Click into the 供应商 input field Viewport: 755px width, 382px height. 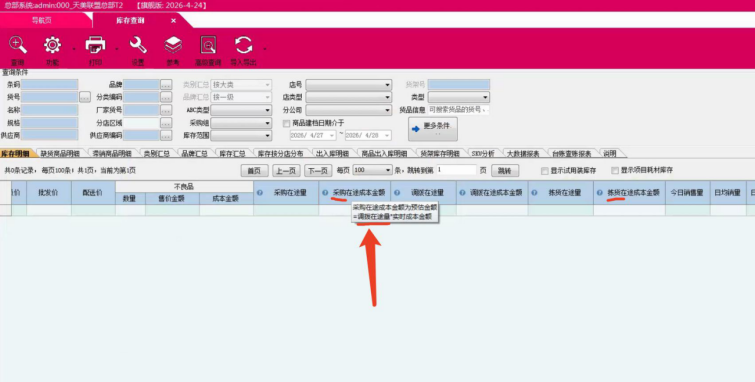click(49, 135)
